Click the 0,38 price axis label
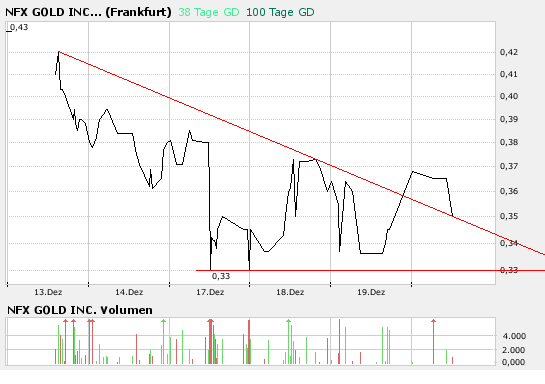 click(x=509, y=142)
